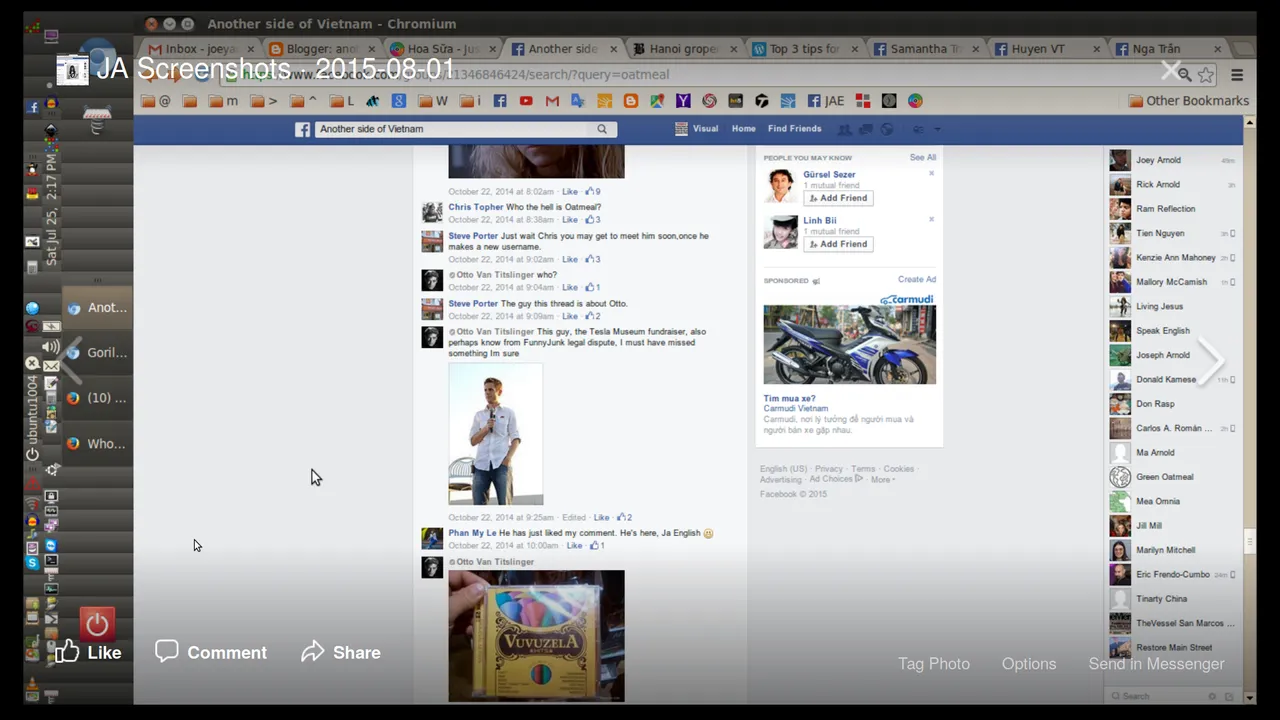
Task: Open chat with Joey Arnold
Action: (x=1172, y=160)
